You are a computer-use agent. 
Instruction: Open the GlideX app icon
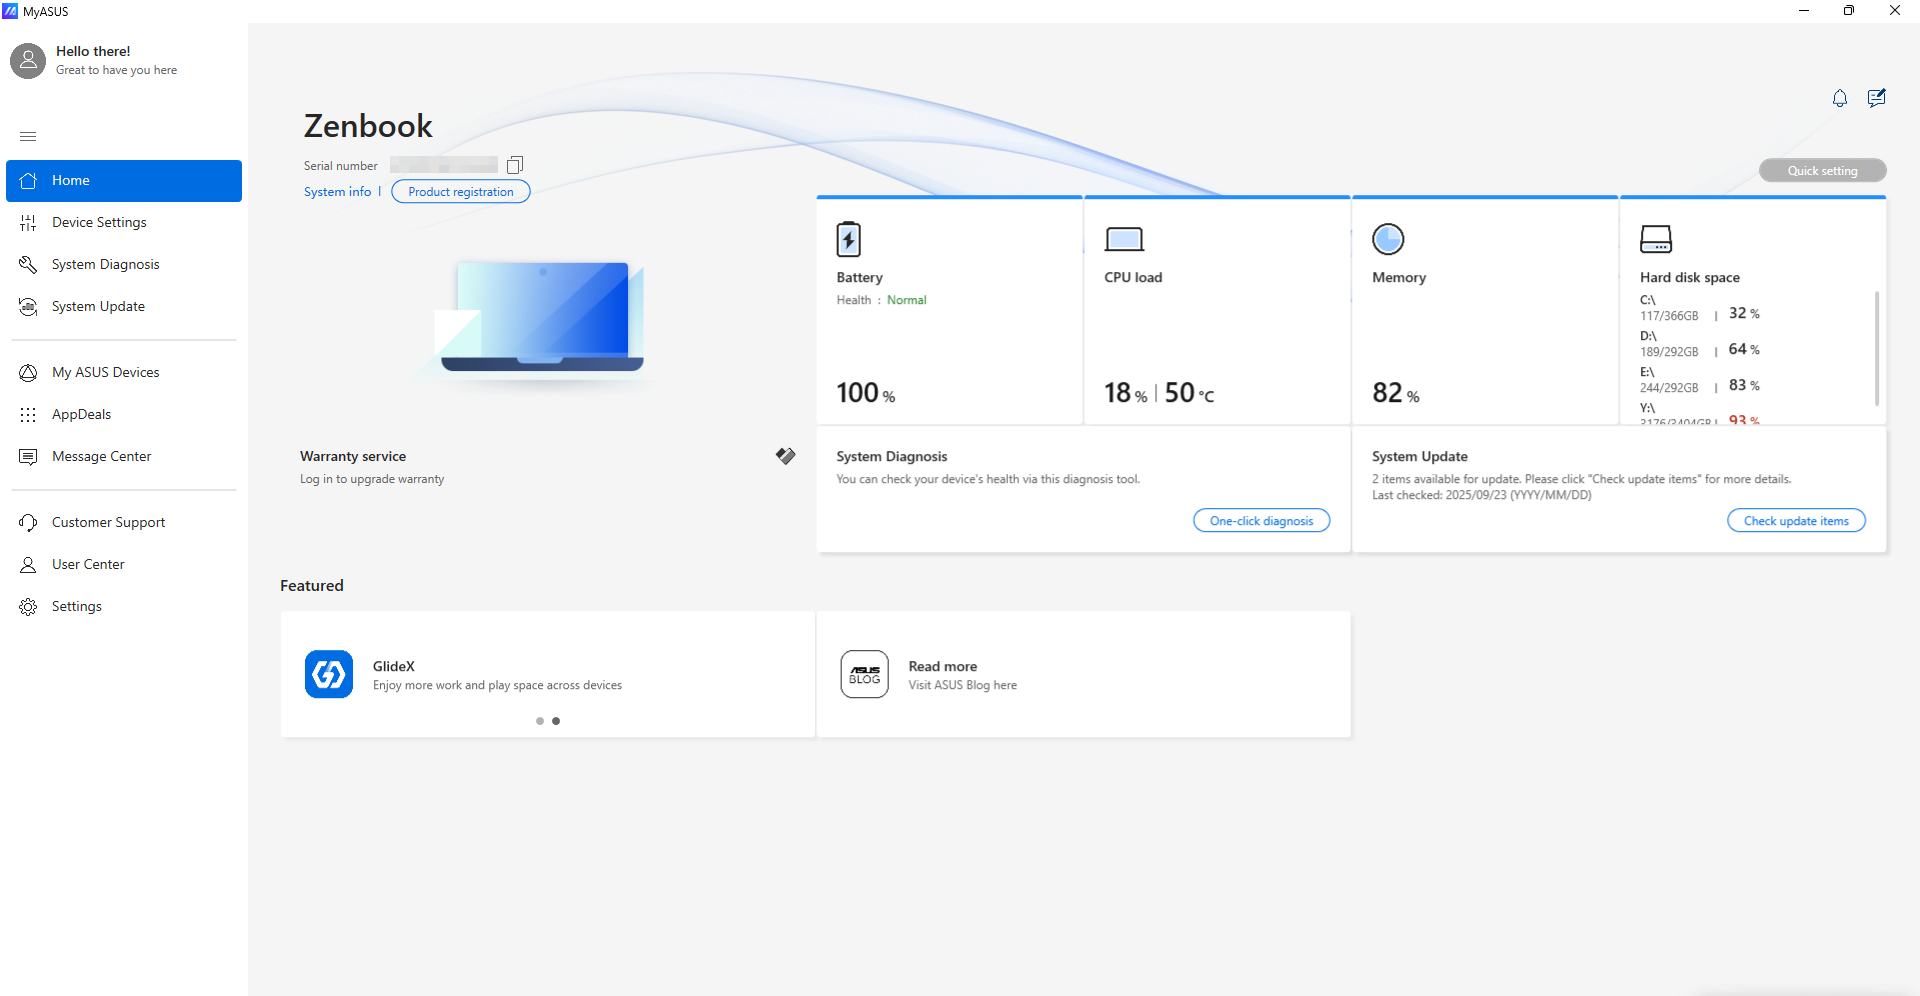(329, 674)
